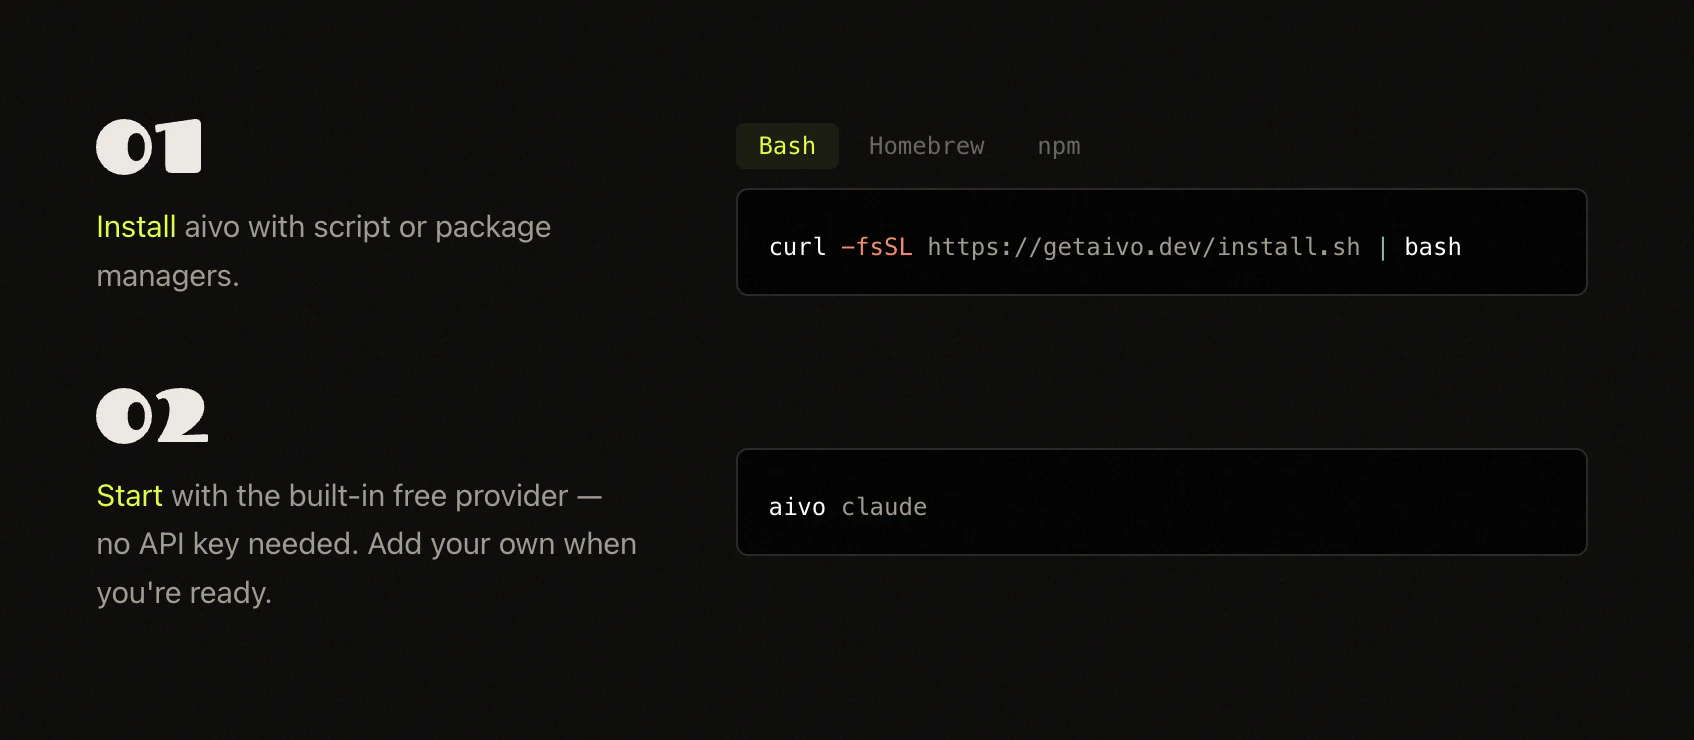Click the claude argument in step two

[x=884, y=507]
